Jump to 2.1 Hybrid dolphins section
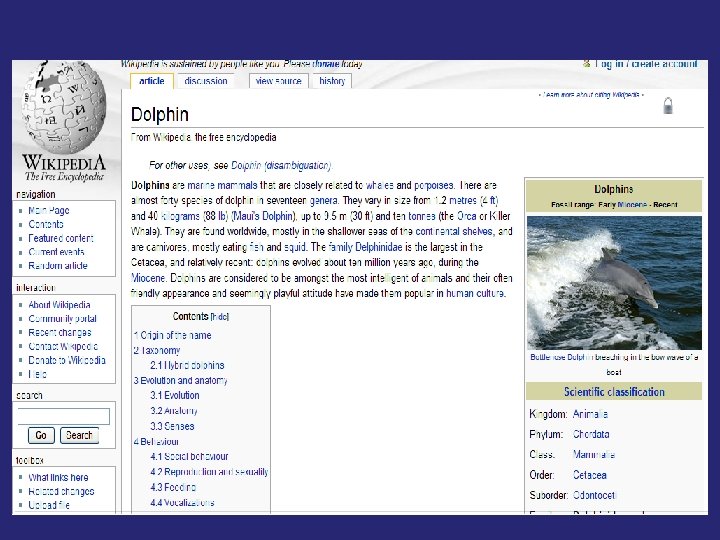 click(x=187, y=366)
